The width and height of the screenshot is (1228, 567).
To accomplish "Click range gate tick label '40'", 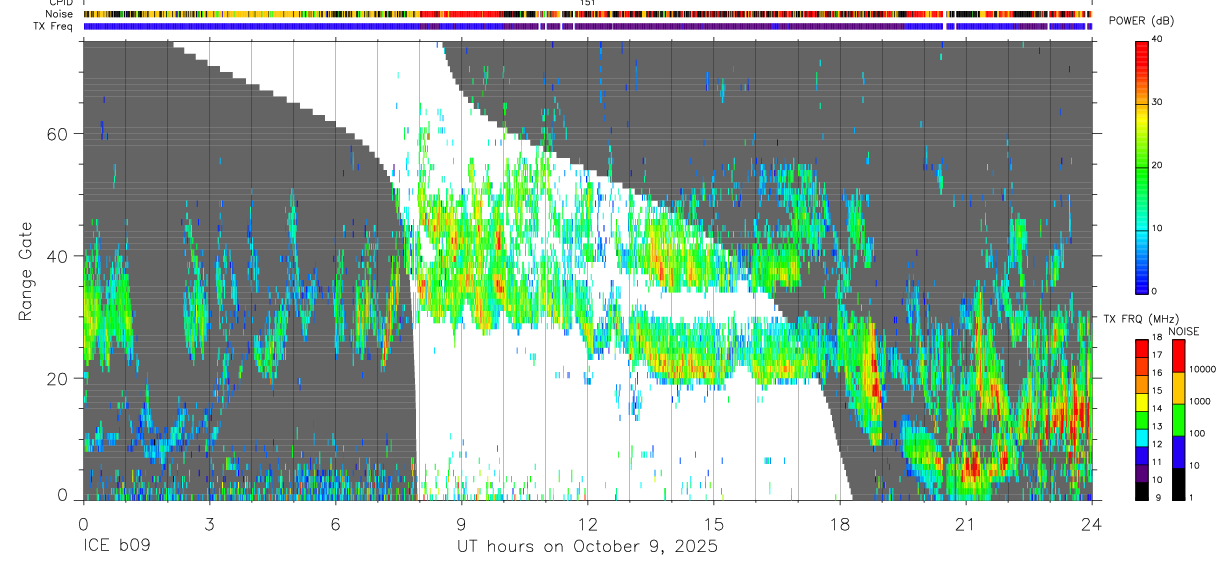I will 58,256.
